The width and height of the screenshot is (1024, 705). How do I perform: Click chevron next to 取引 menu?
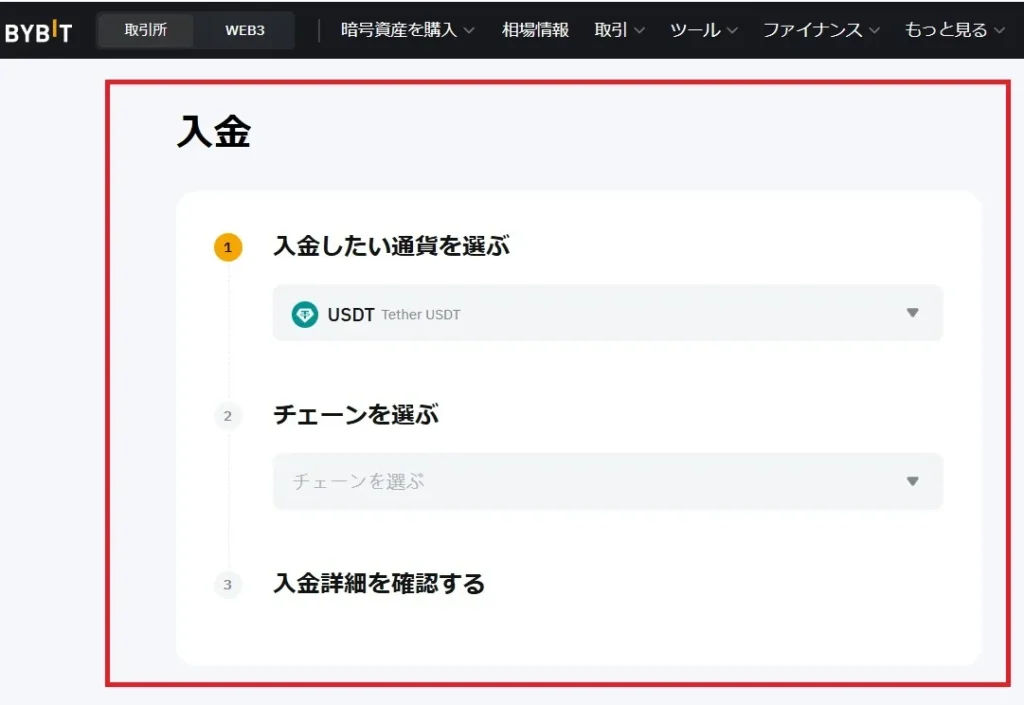639,30
